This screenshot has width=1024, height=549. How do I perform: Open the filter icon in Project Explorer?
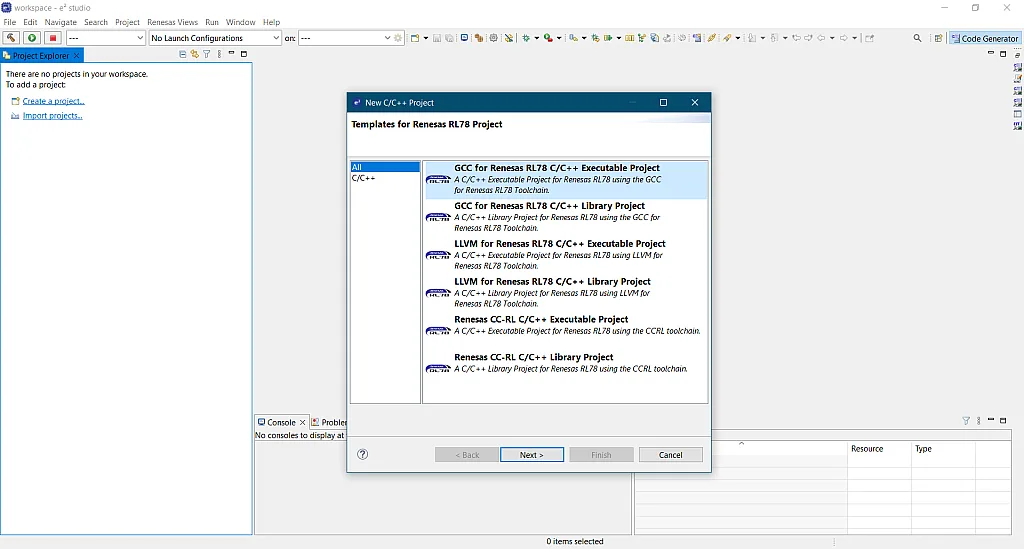tap(206, 55)
